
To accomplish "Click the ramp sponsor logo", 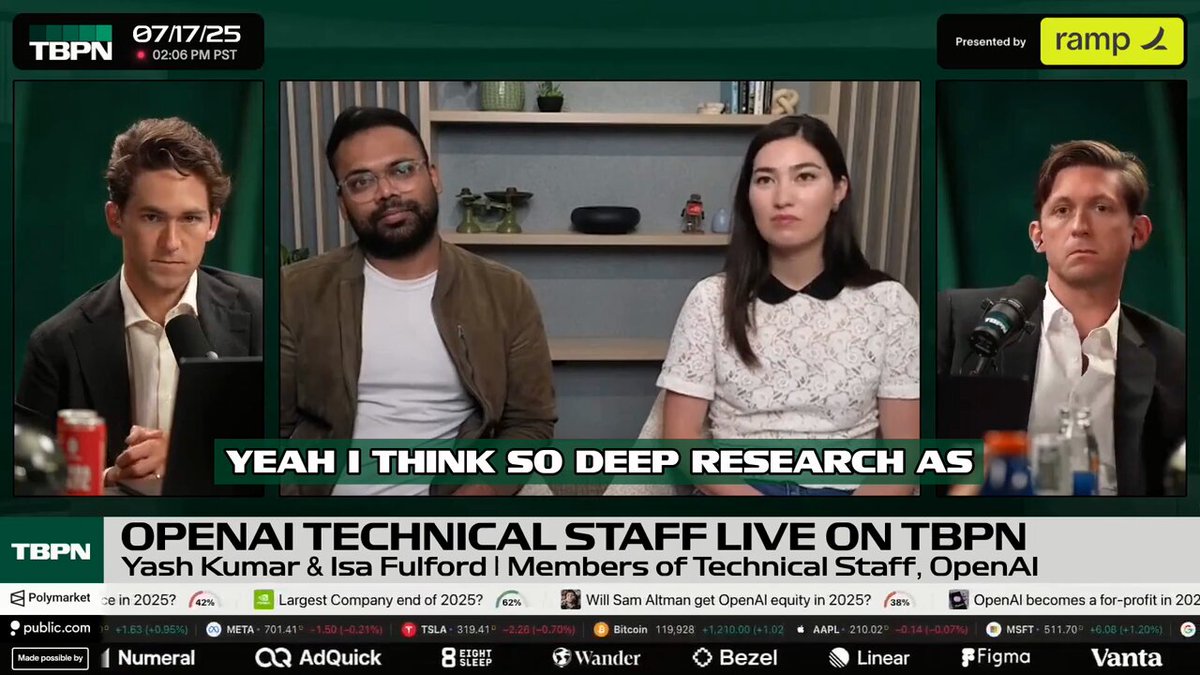I will tap(1111, 42).
